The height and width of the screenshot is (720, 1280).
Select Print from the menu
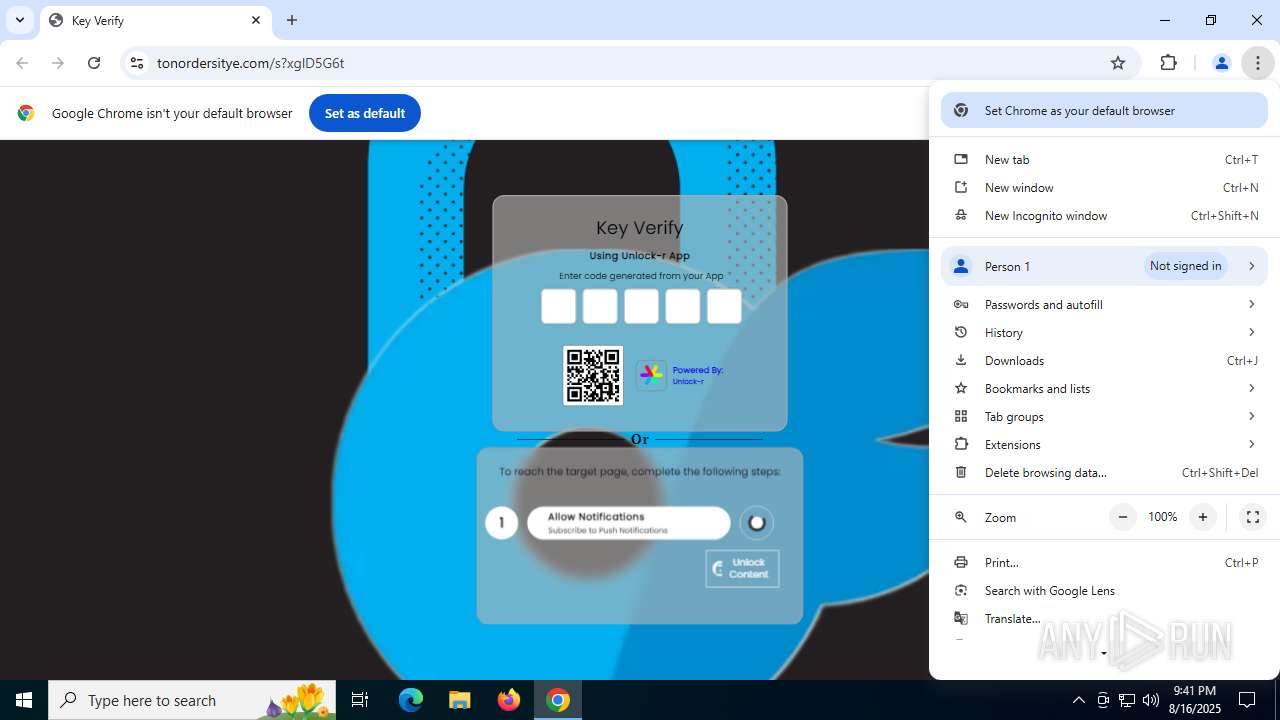1104,563
